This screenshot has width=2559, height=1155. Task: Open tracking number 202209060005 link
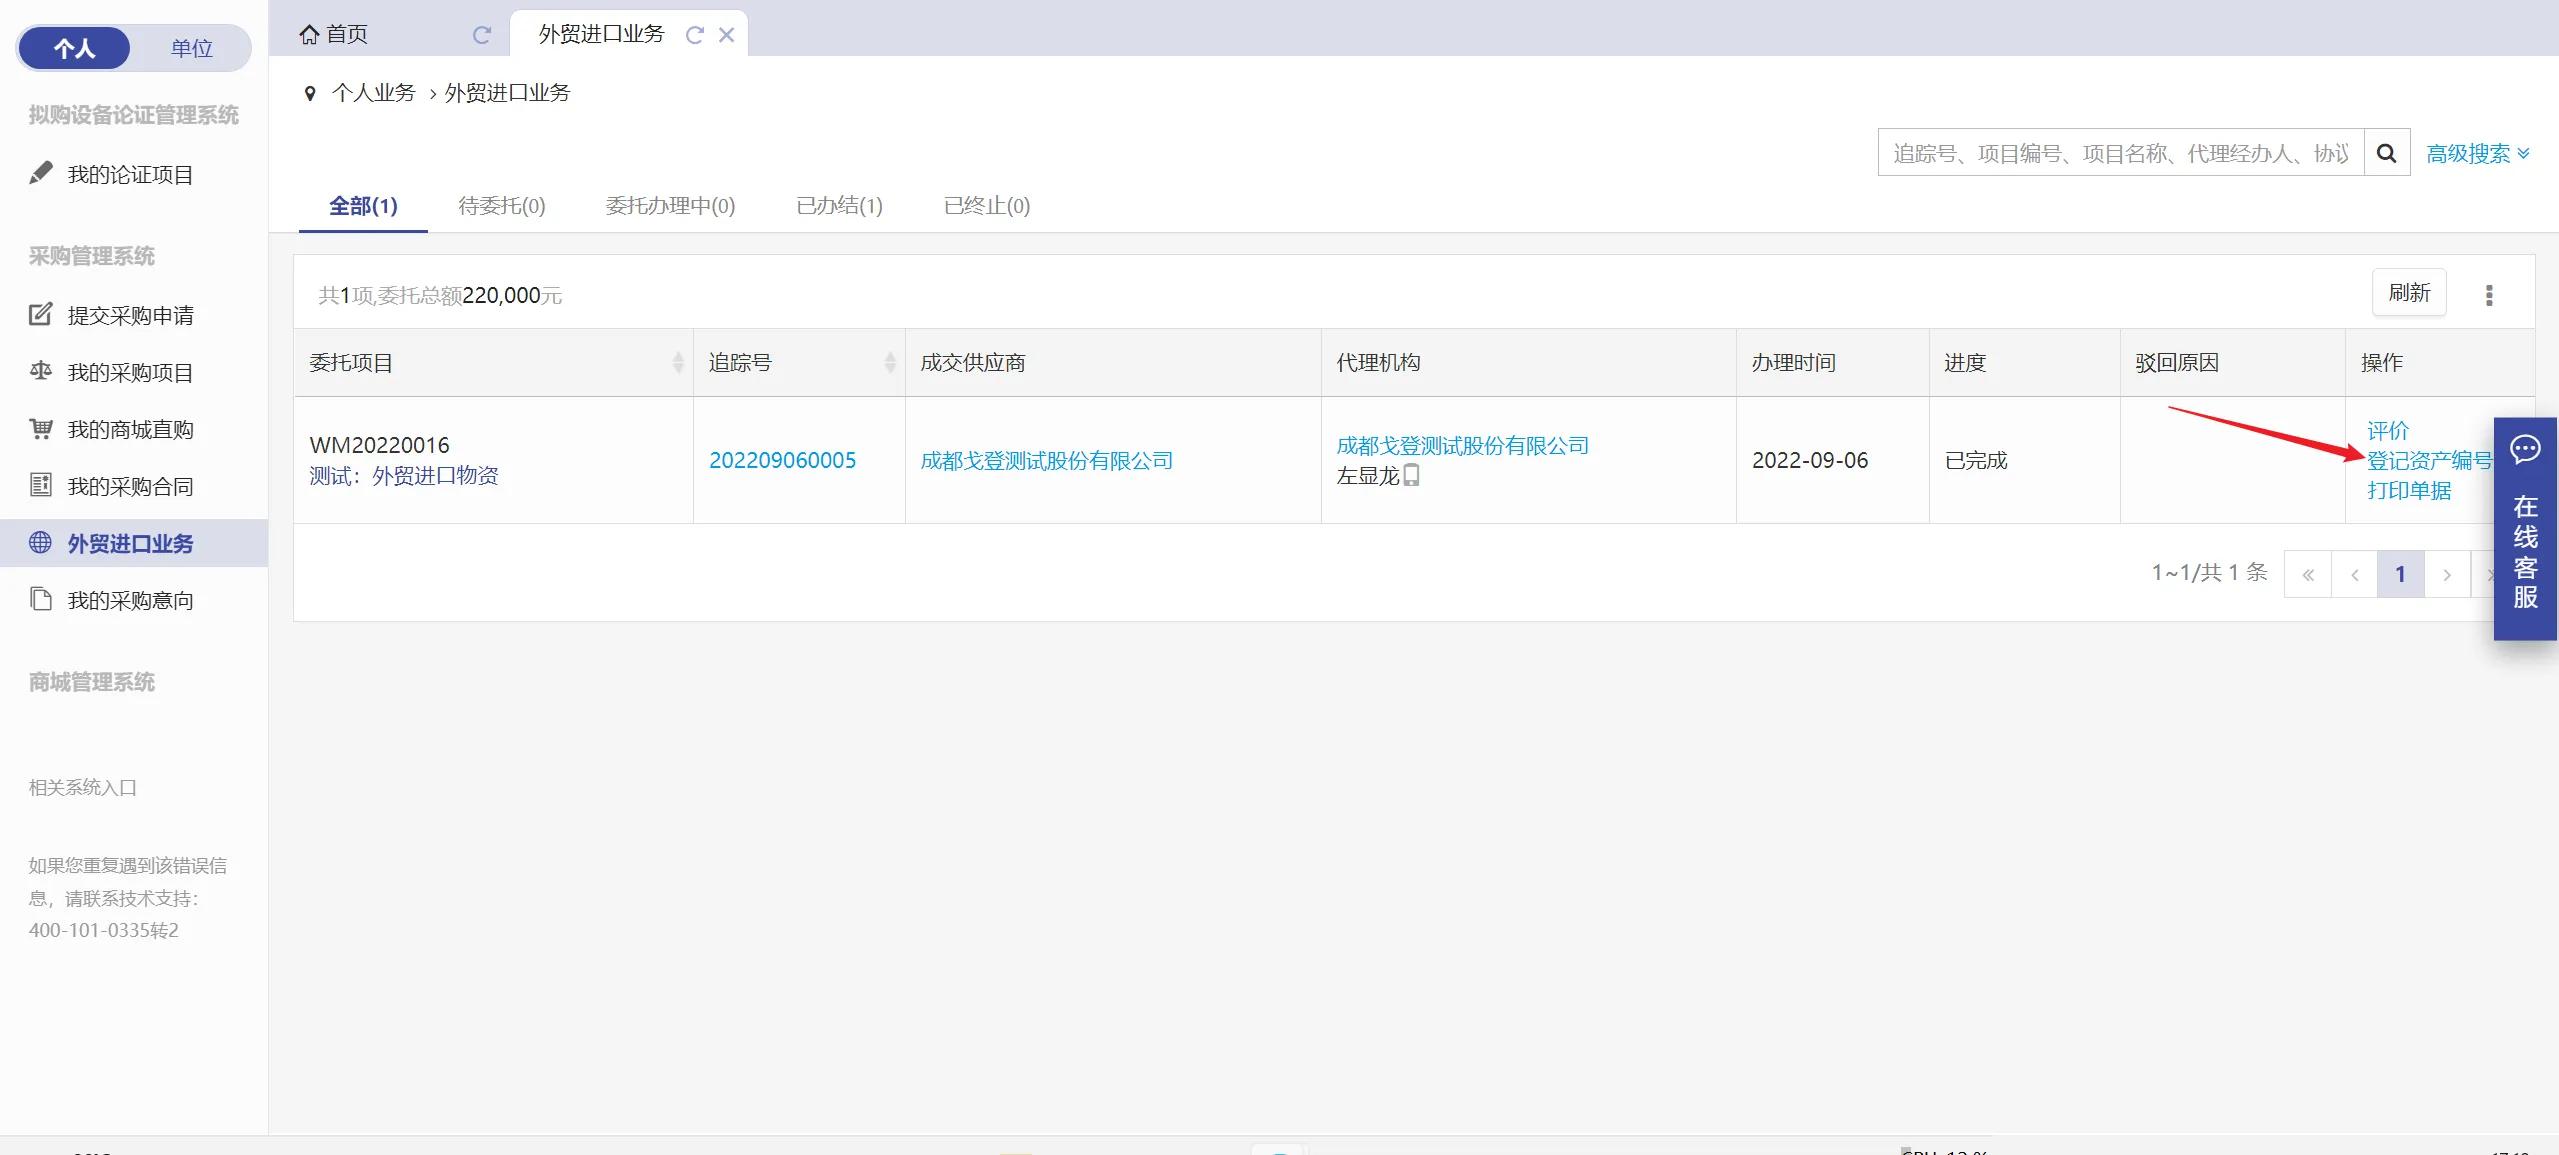782,460
